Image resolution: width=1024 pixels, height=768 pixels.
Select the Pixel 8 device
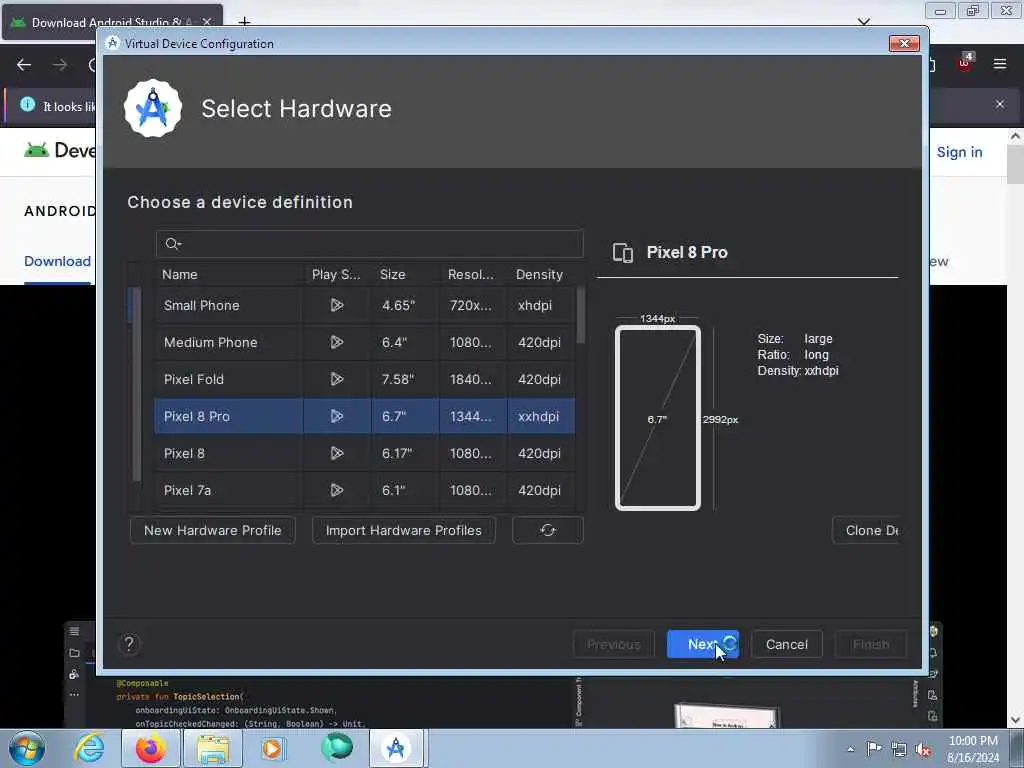tap(364, 453)
